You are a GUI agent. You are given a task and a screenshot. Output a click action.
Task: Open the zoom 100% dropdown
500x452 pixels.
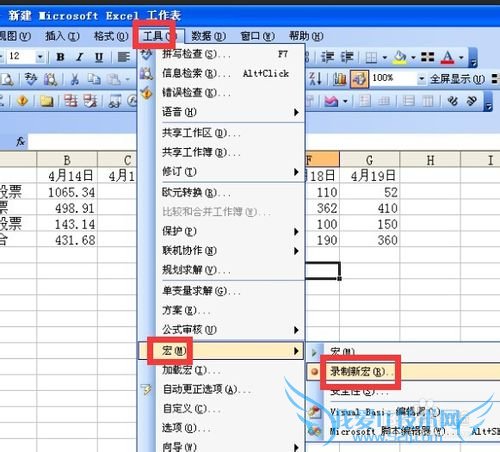pos(422,79)
